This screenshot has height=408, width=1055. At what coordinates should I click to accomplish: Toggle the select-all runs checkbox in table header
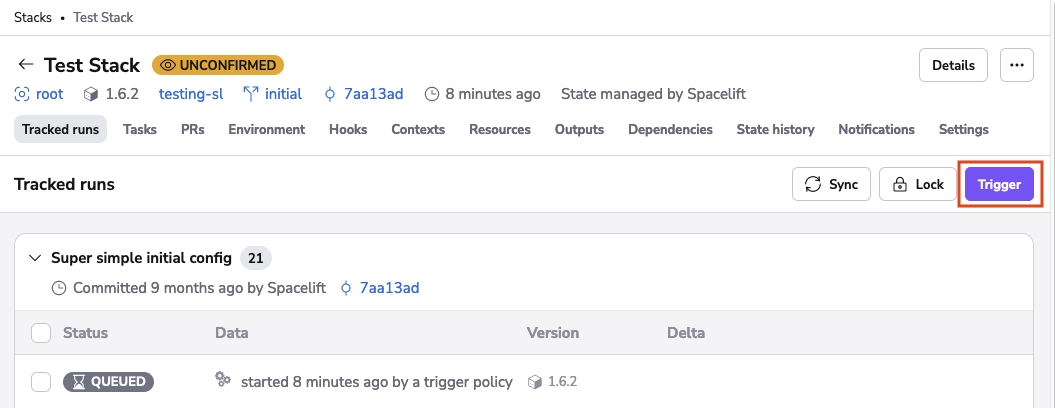[x=41, y=333]
